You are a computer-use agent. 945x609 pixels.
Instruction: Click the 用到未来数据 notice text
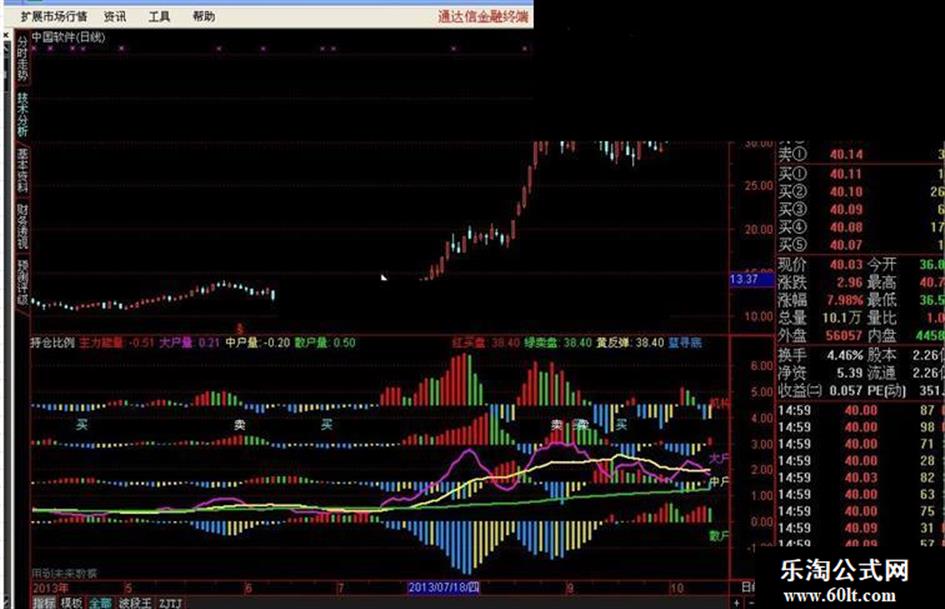click(x=64, y=573)
